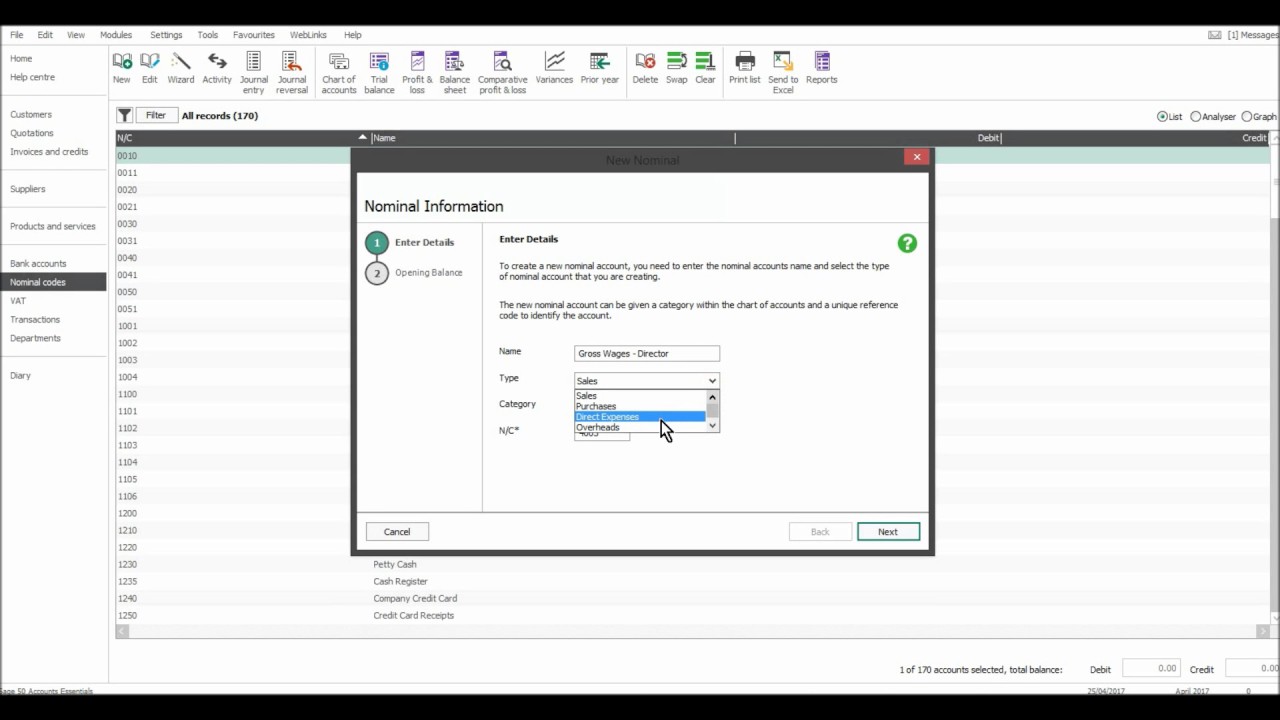
Task: Select the Company Credit Card row
Action: coord(692,599)
